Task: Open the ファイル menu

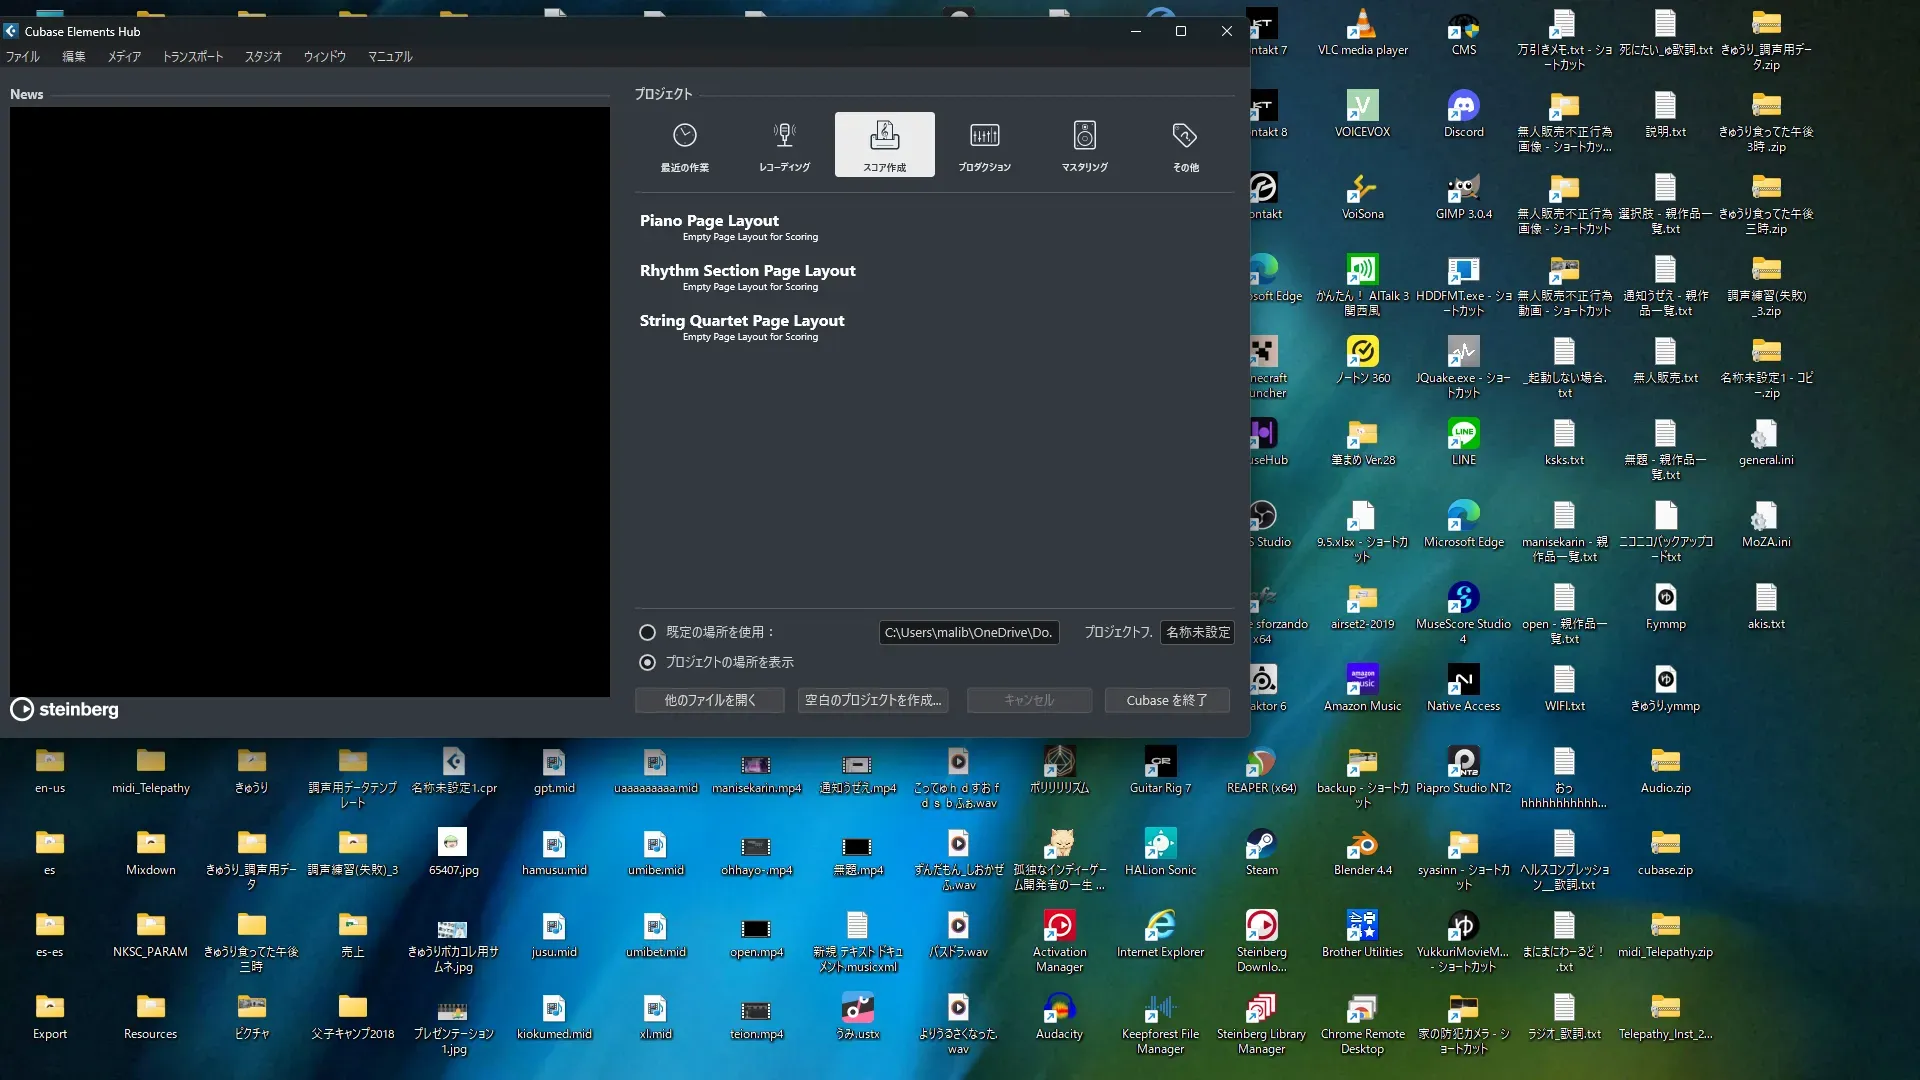Action: (22, 57)
